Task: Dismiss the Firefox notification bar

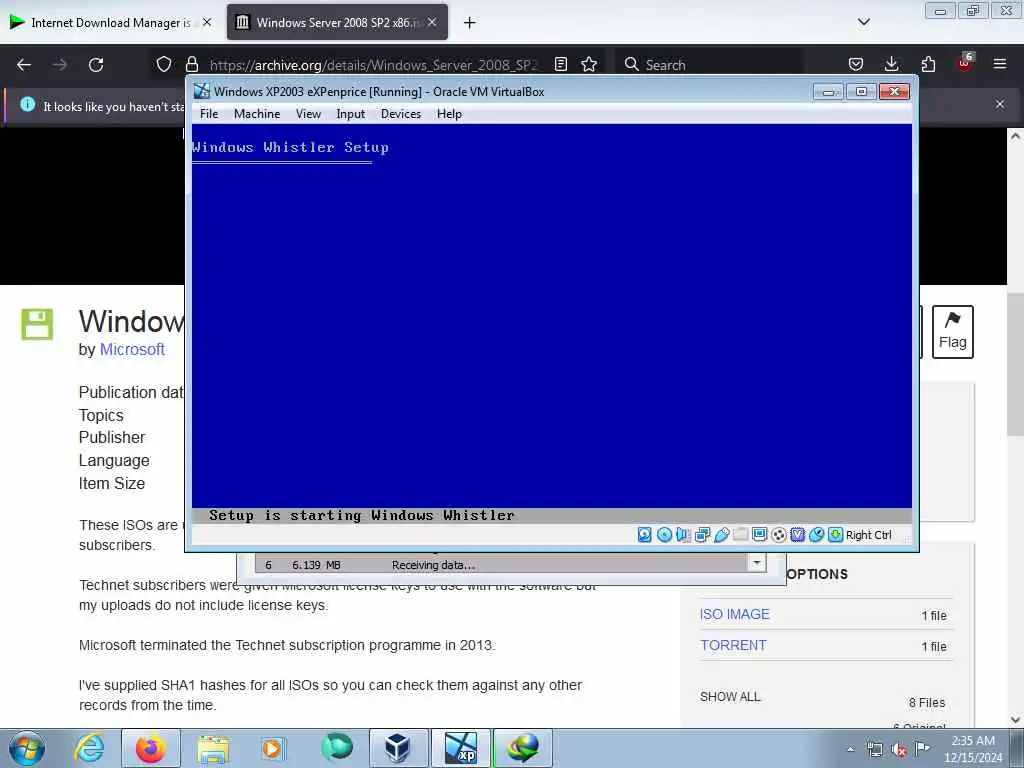Action: [1000, 104]
